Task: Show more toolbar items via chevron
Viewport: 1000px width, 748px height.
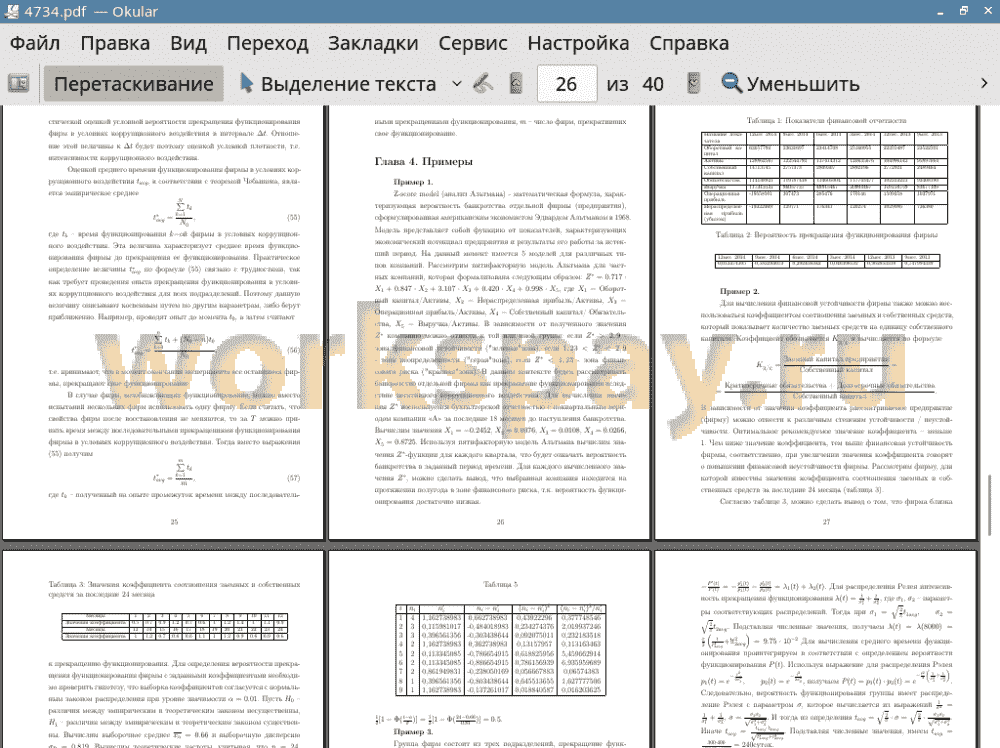Action: [984, 84]
